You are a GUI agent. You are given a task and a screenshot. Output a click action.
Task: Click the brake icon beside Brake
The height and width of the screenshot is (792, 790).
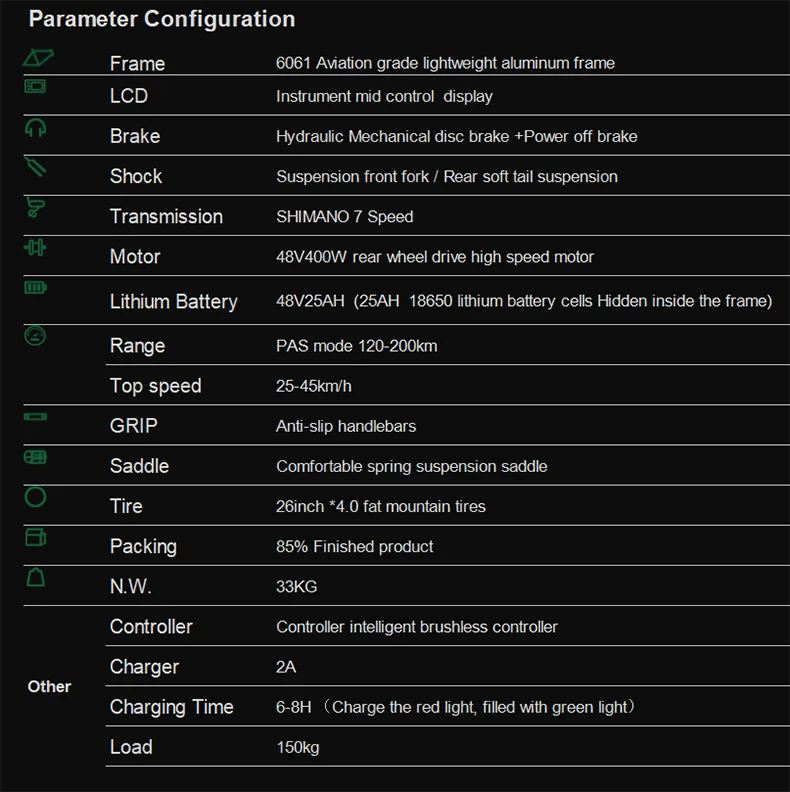[36, 128]
